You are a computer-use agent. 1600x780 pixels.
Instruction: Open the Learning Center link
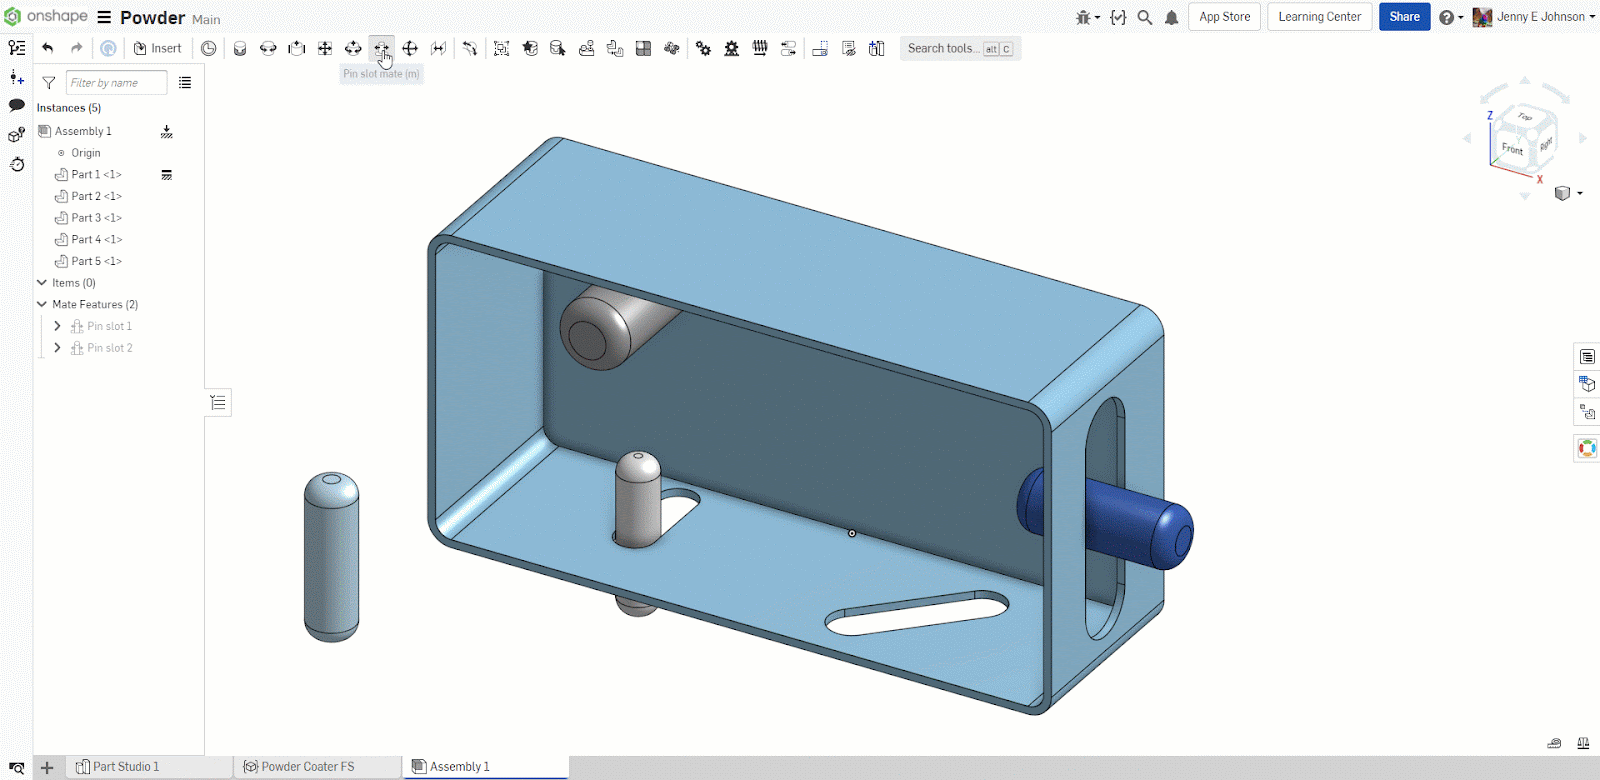coord(1319,17)
